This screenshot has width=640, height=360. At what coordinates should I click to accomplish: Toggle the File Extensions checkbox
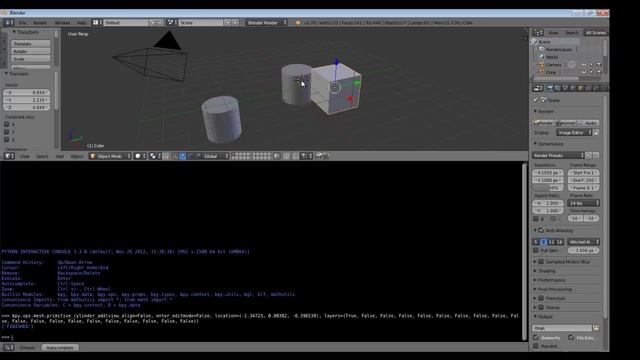pyautogui.click(x=571, y=338)
